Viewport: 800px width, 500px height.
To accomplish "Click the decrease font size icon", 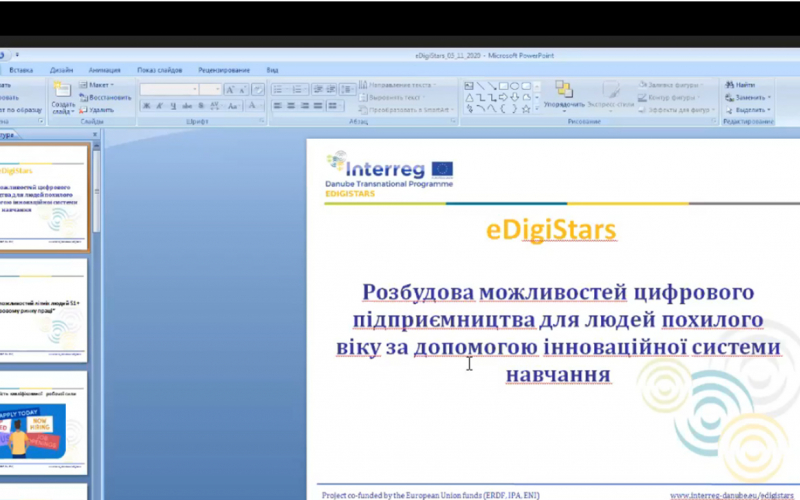I will coord(243,90).
